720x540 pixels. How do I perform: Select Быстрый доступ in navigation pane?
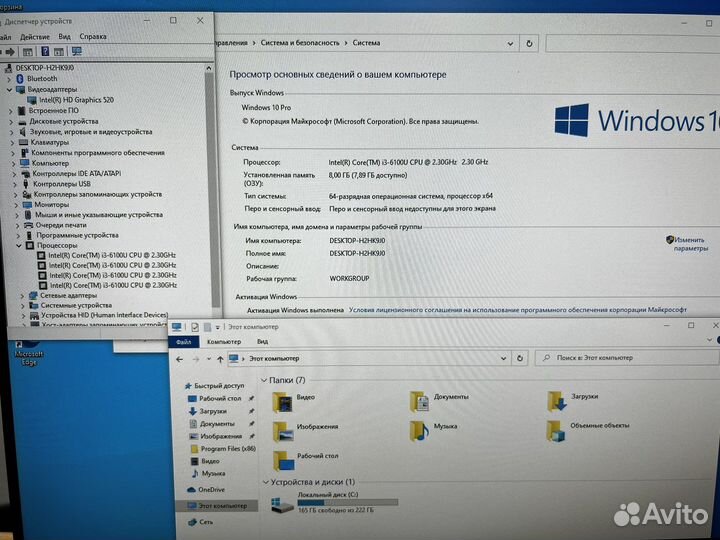[x=214, y=386]
